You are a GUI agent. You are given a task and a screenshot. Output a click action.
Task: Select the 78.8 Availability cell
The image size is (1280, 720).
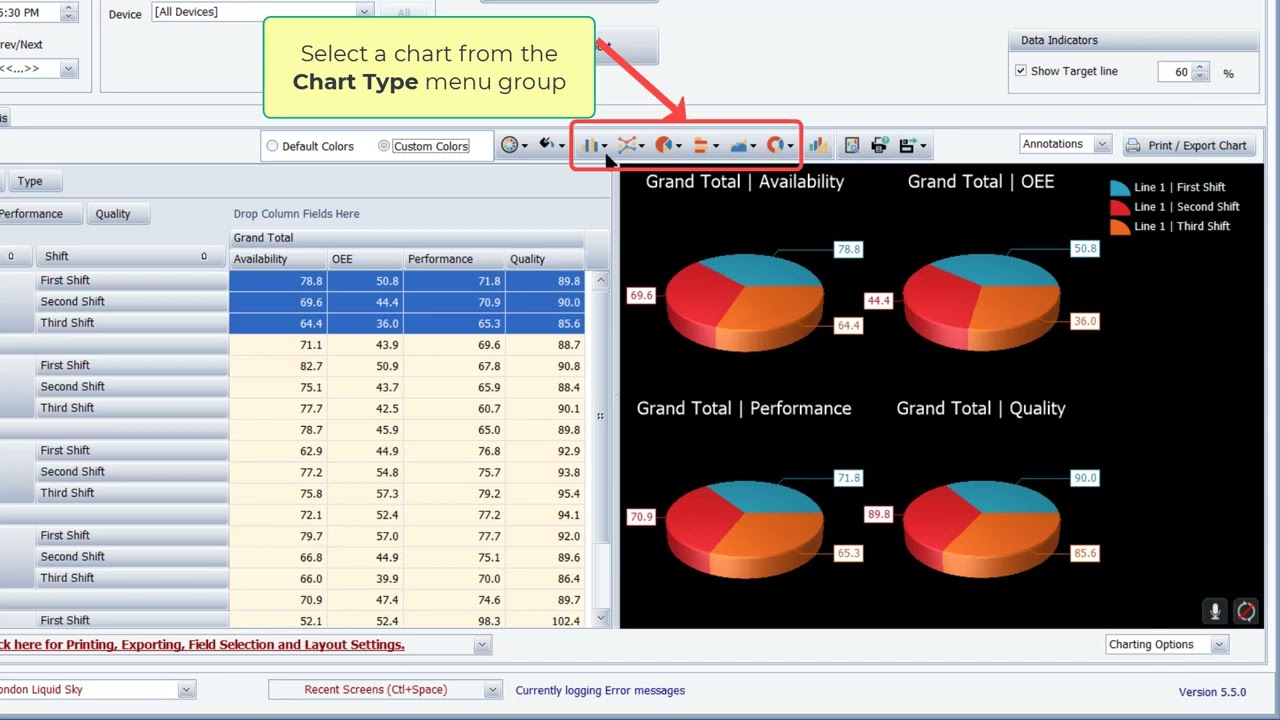coord(278,281)
